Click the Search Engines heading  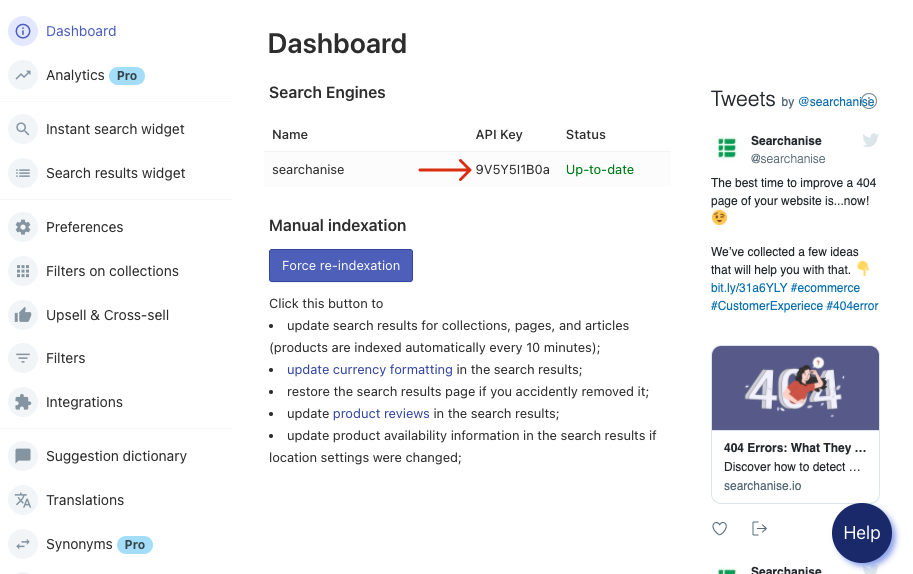coord(327,93)
